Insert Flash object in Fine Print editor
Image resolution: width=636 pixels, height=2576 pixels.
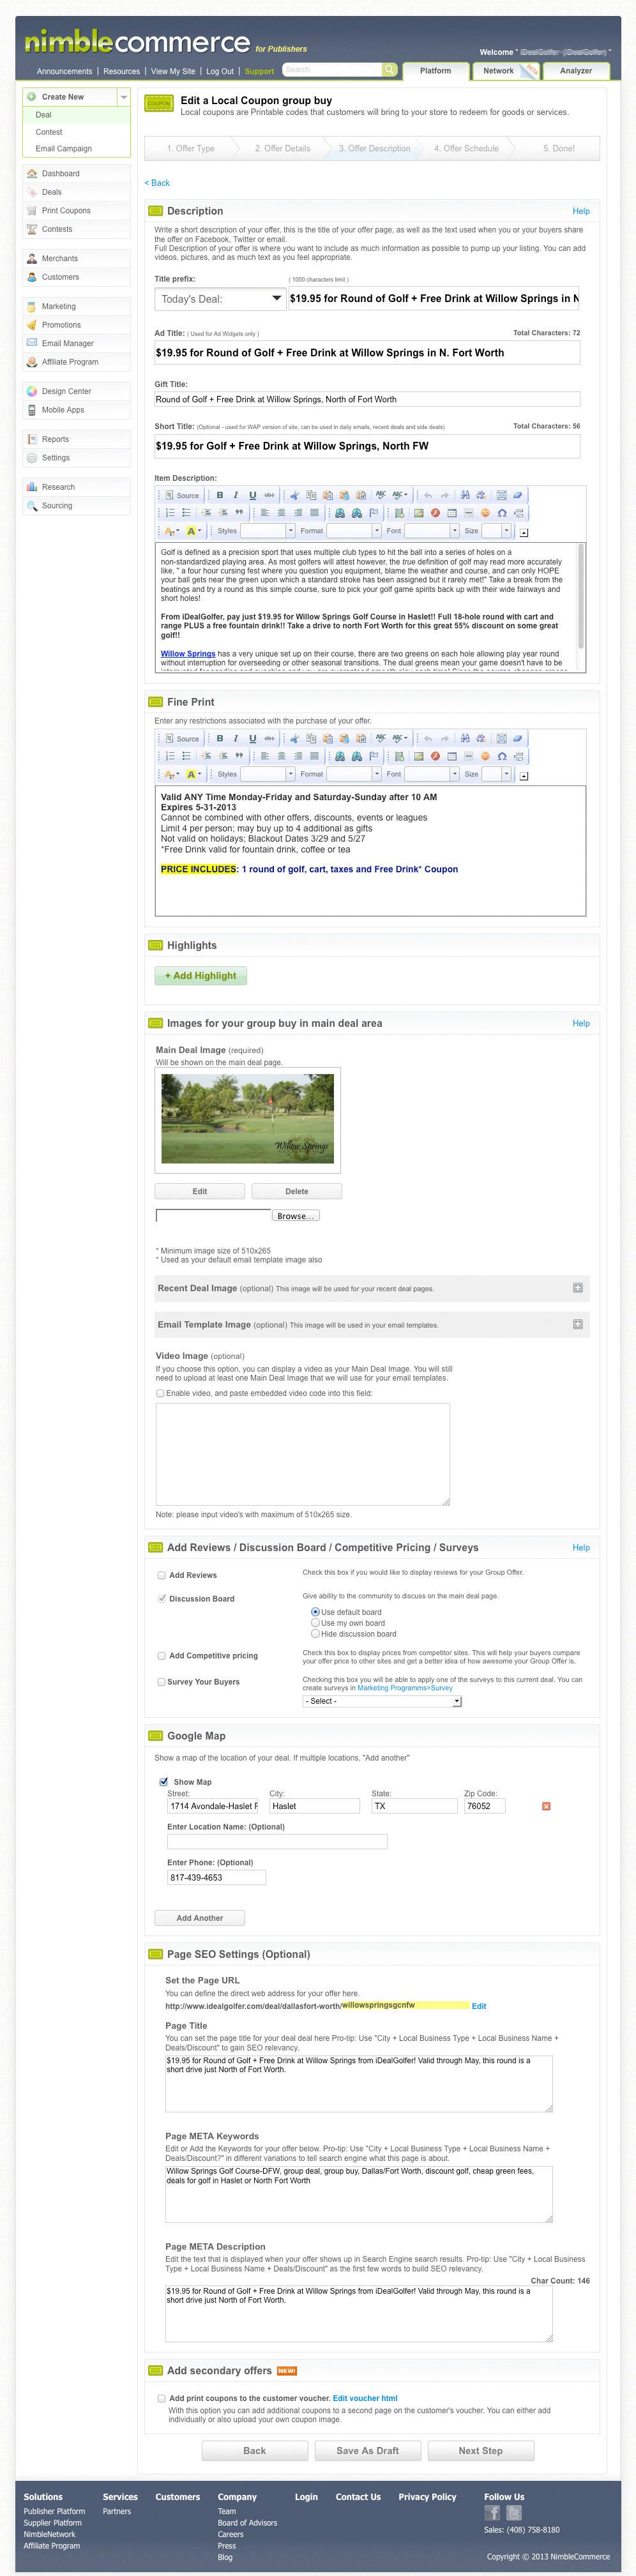[x=435, y=756]
